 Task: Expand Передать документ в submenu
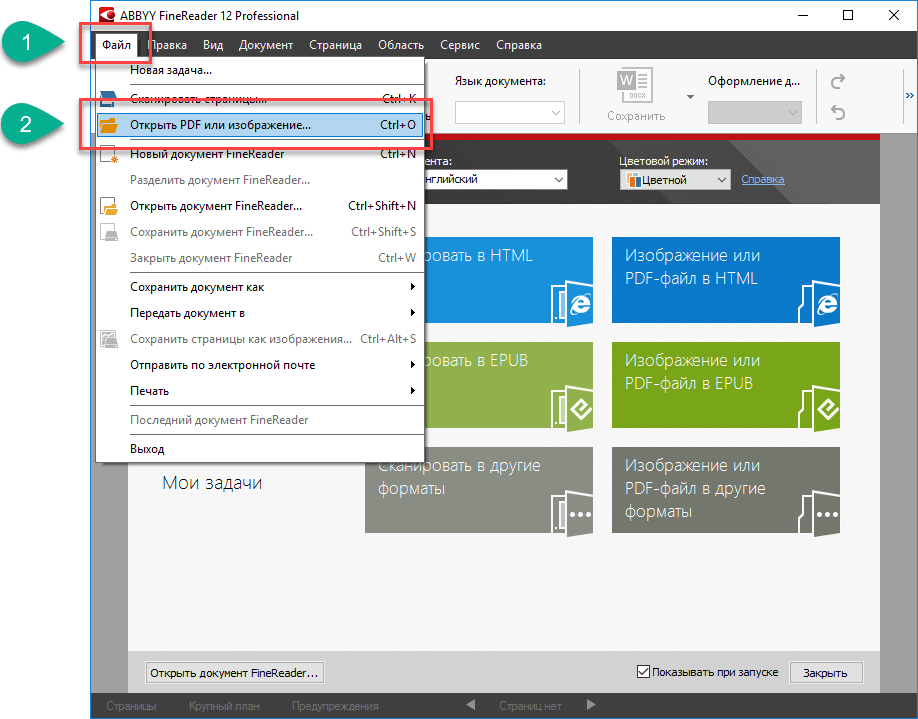click(260, 313)
